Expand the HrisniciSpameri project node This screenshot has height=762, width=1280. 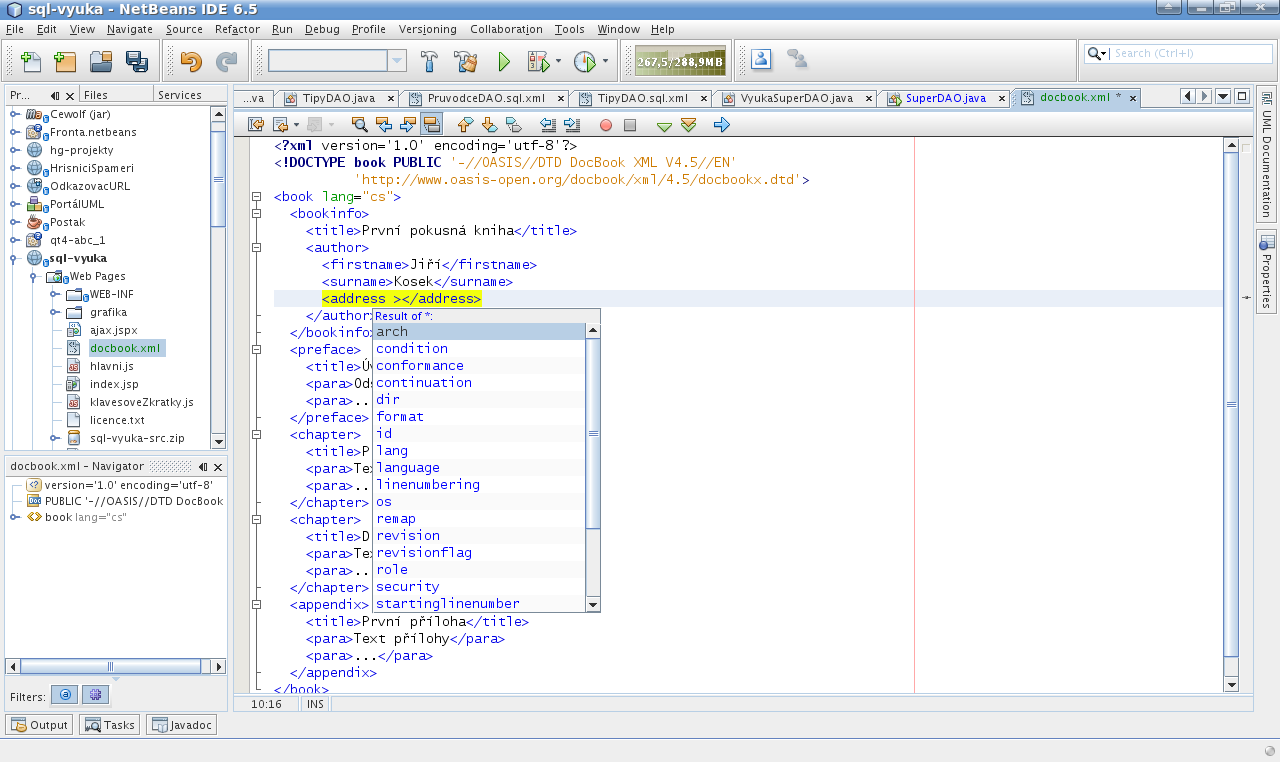coord(15,168)
